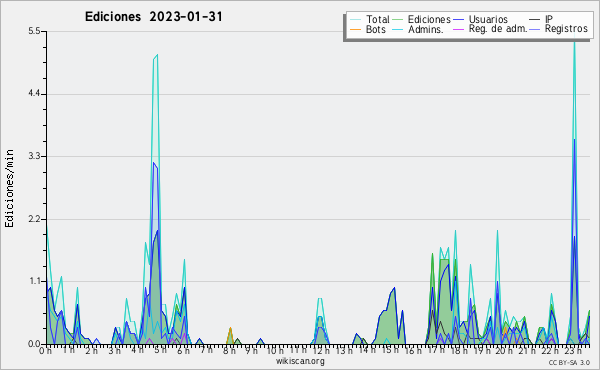The width and height of the screenshot is (600, 370).
Task: Click the 0.0 y-axis value
Action: (34, 344)
